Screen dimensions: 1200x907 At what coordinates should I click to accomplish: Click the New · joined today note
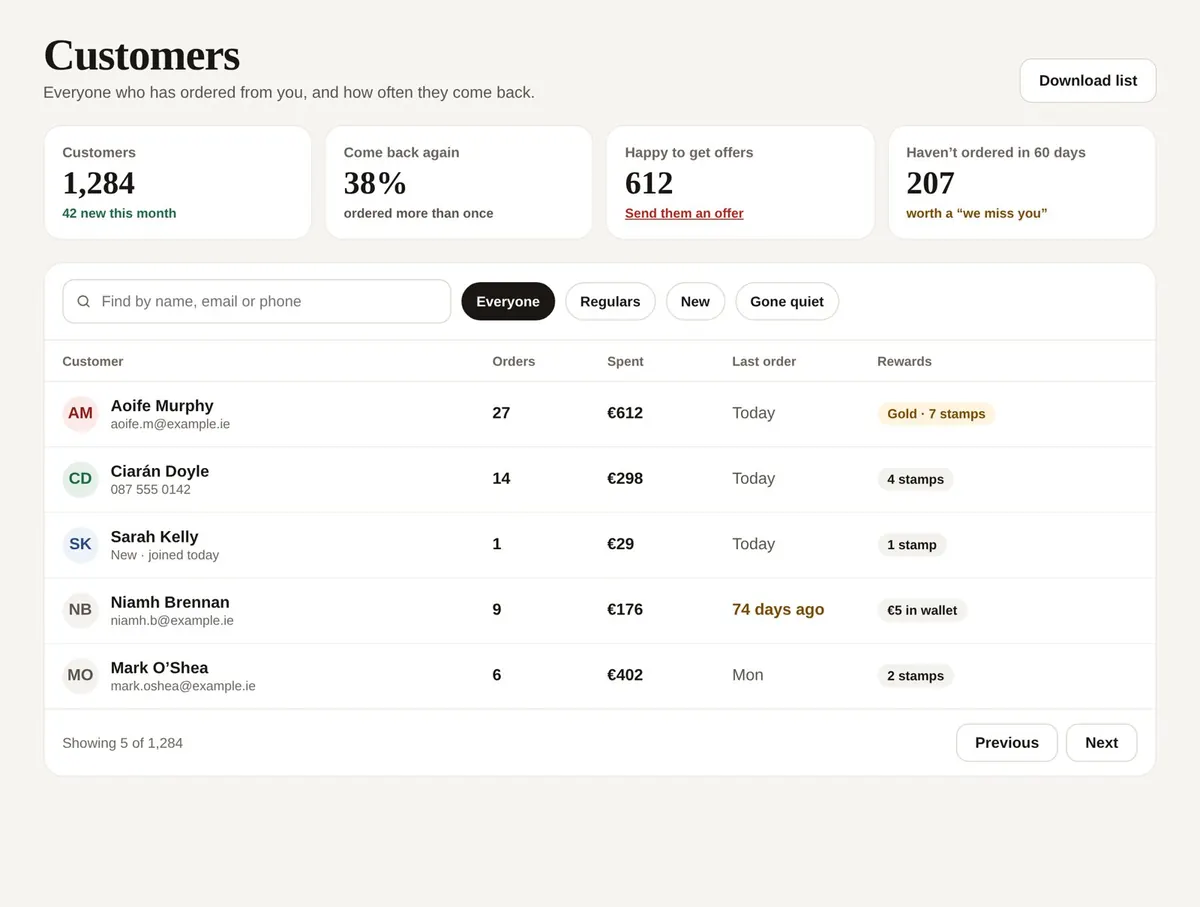(164, 555)
